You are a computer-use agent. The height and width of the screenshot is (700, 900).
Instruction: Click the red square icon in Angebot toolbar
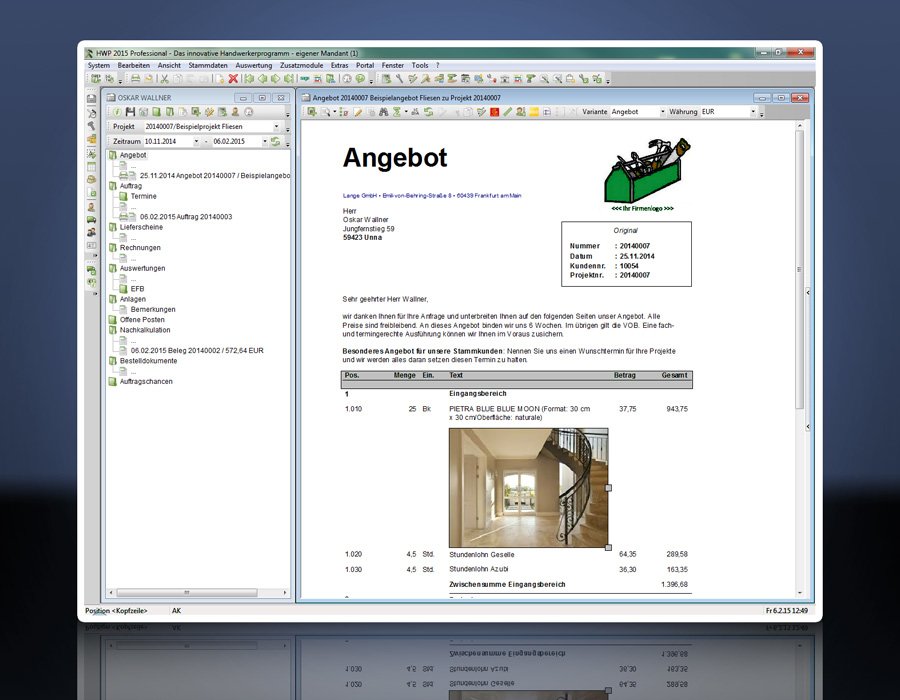point(495,112)
